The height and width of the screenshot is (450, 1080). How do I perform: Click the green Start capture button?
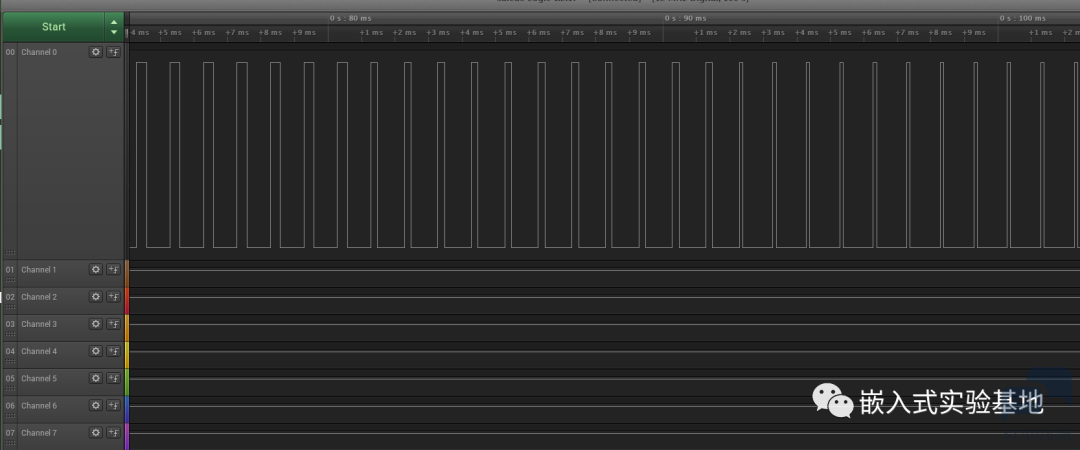[x=54, y=27]
